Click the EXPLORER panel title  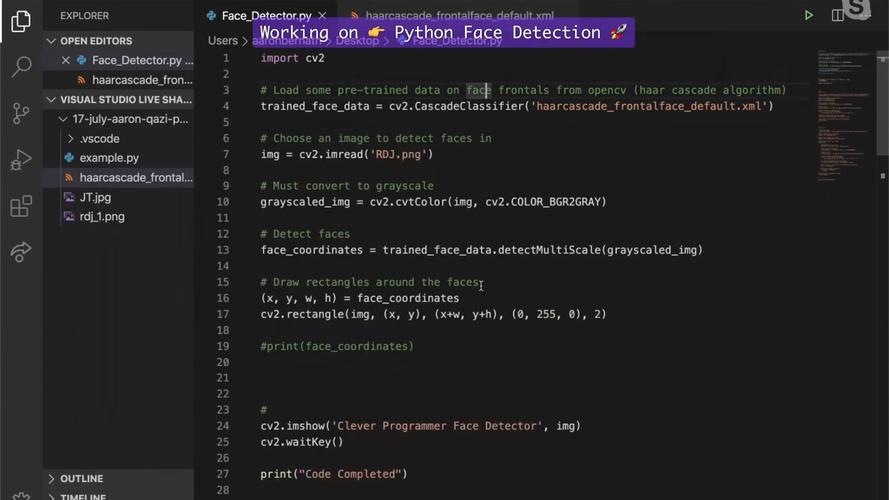click(84, 16)
